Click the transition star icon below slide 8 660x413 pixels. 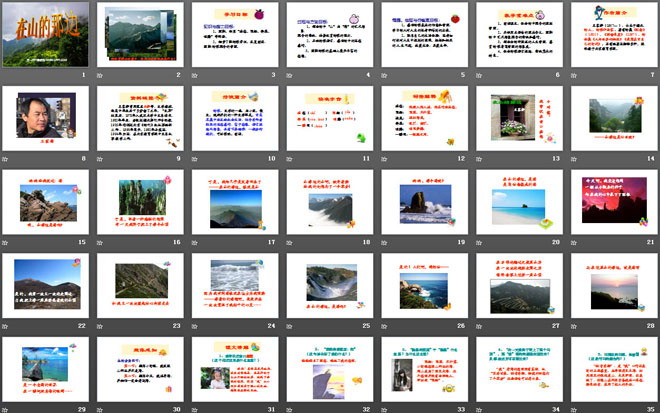point(7,159)
